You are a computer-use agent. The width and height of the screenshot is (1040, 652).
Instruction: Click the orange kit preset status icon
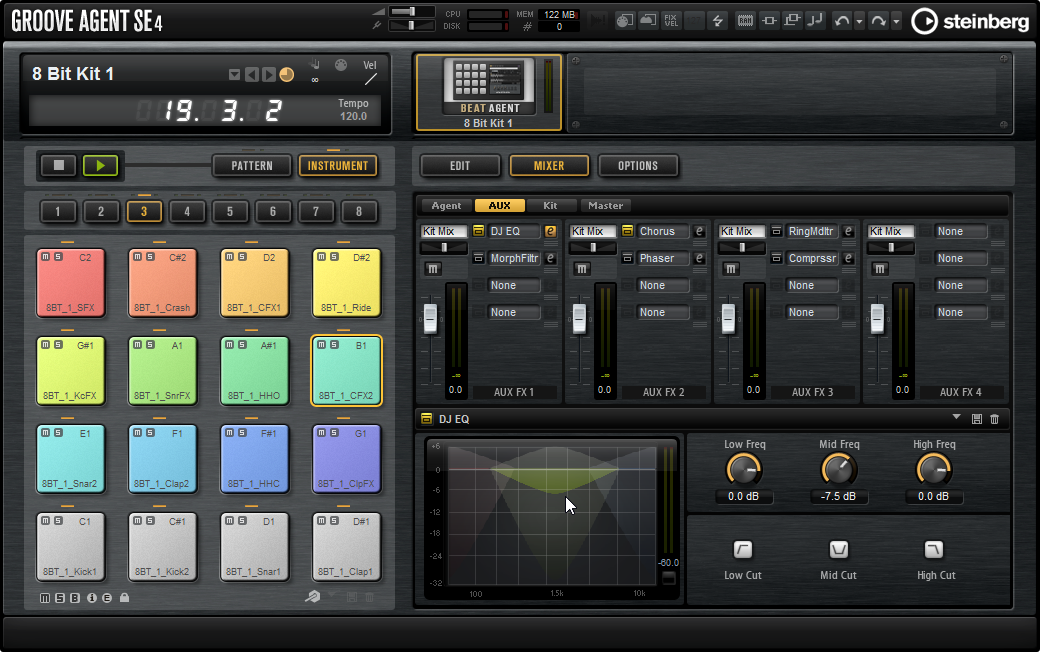[x=287, y=74]
